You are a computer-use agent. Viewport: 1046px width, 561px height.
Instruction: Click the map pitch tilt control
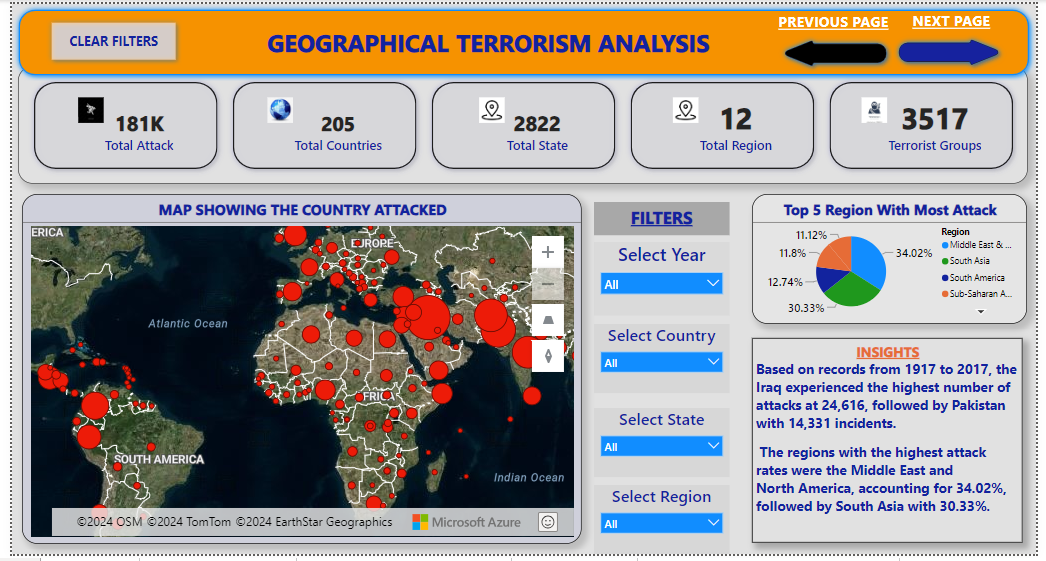coord(547,320)
